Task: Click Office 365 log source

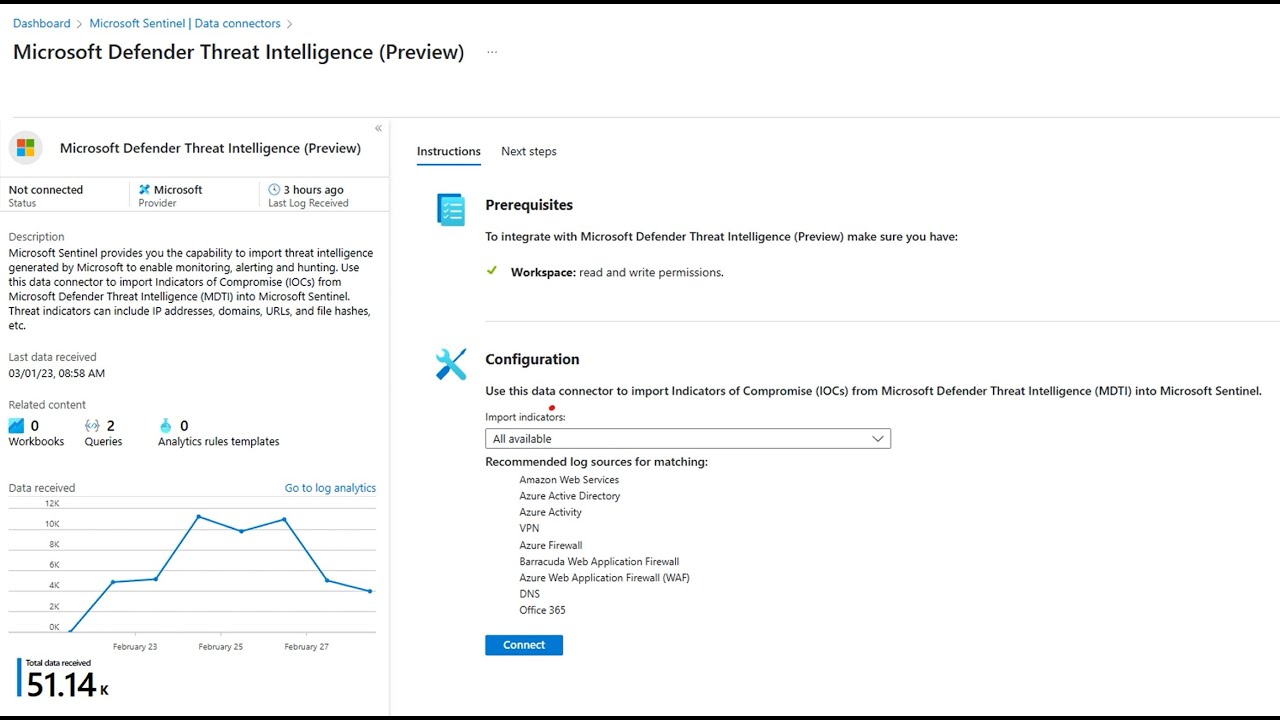Action: click(542, 610)
